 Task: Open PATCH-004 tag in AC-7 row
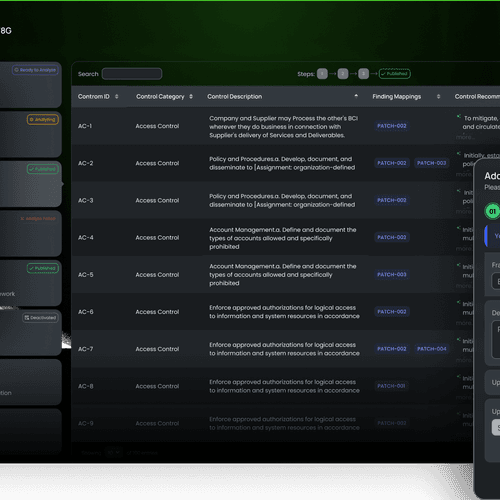432,349
